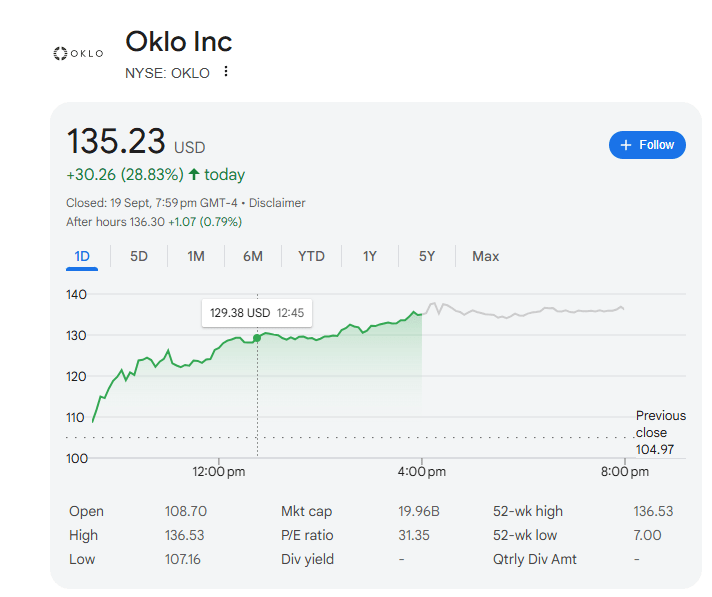This screenshot has height=597, width=712.
Task: Click the 52-wk high label
Action: pos(529,511)
